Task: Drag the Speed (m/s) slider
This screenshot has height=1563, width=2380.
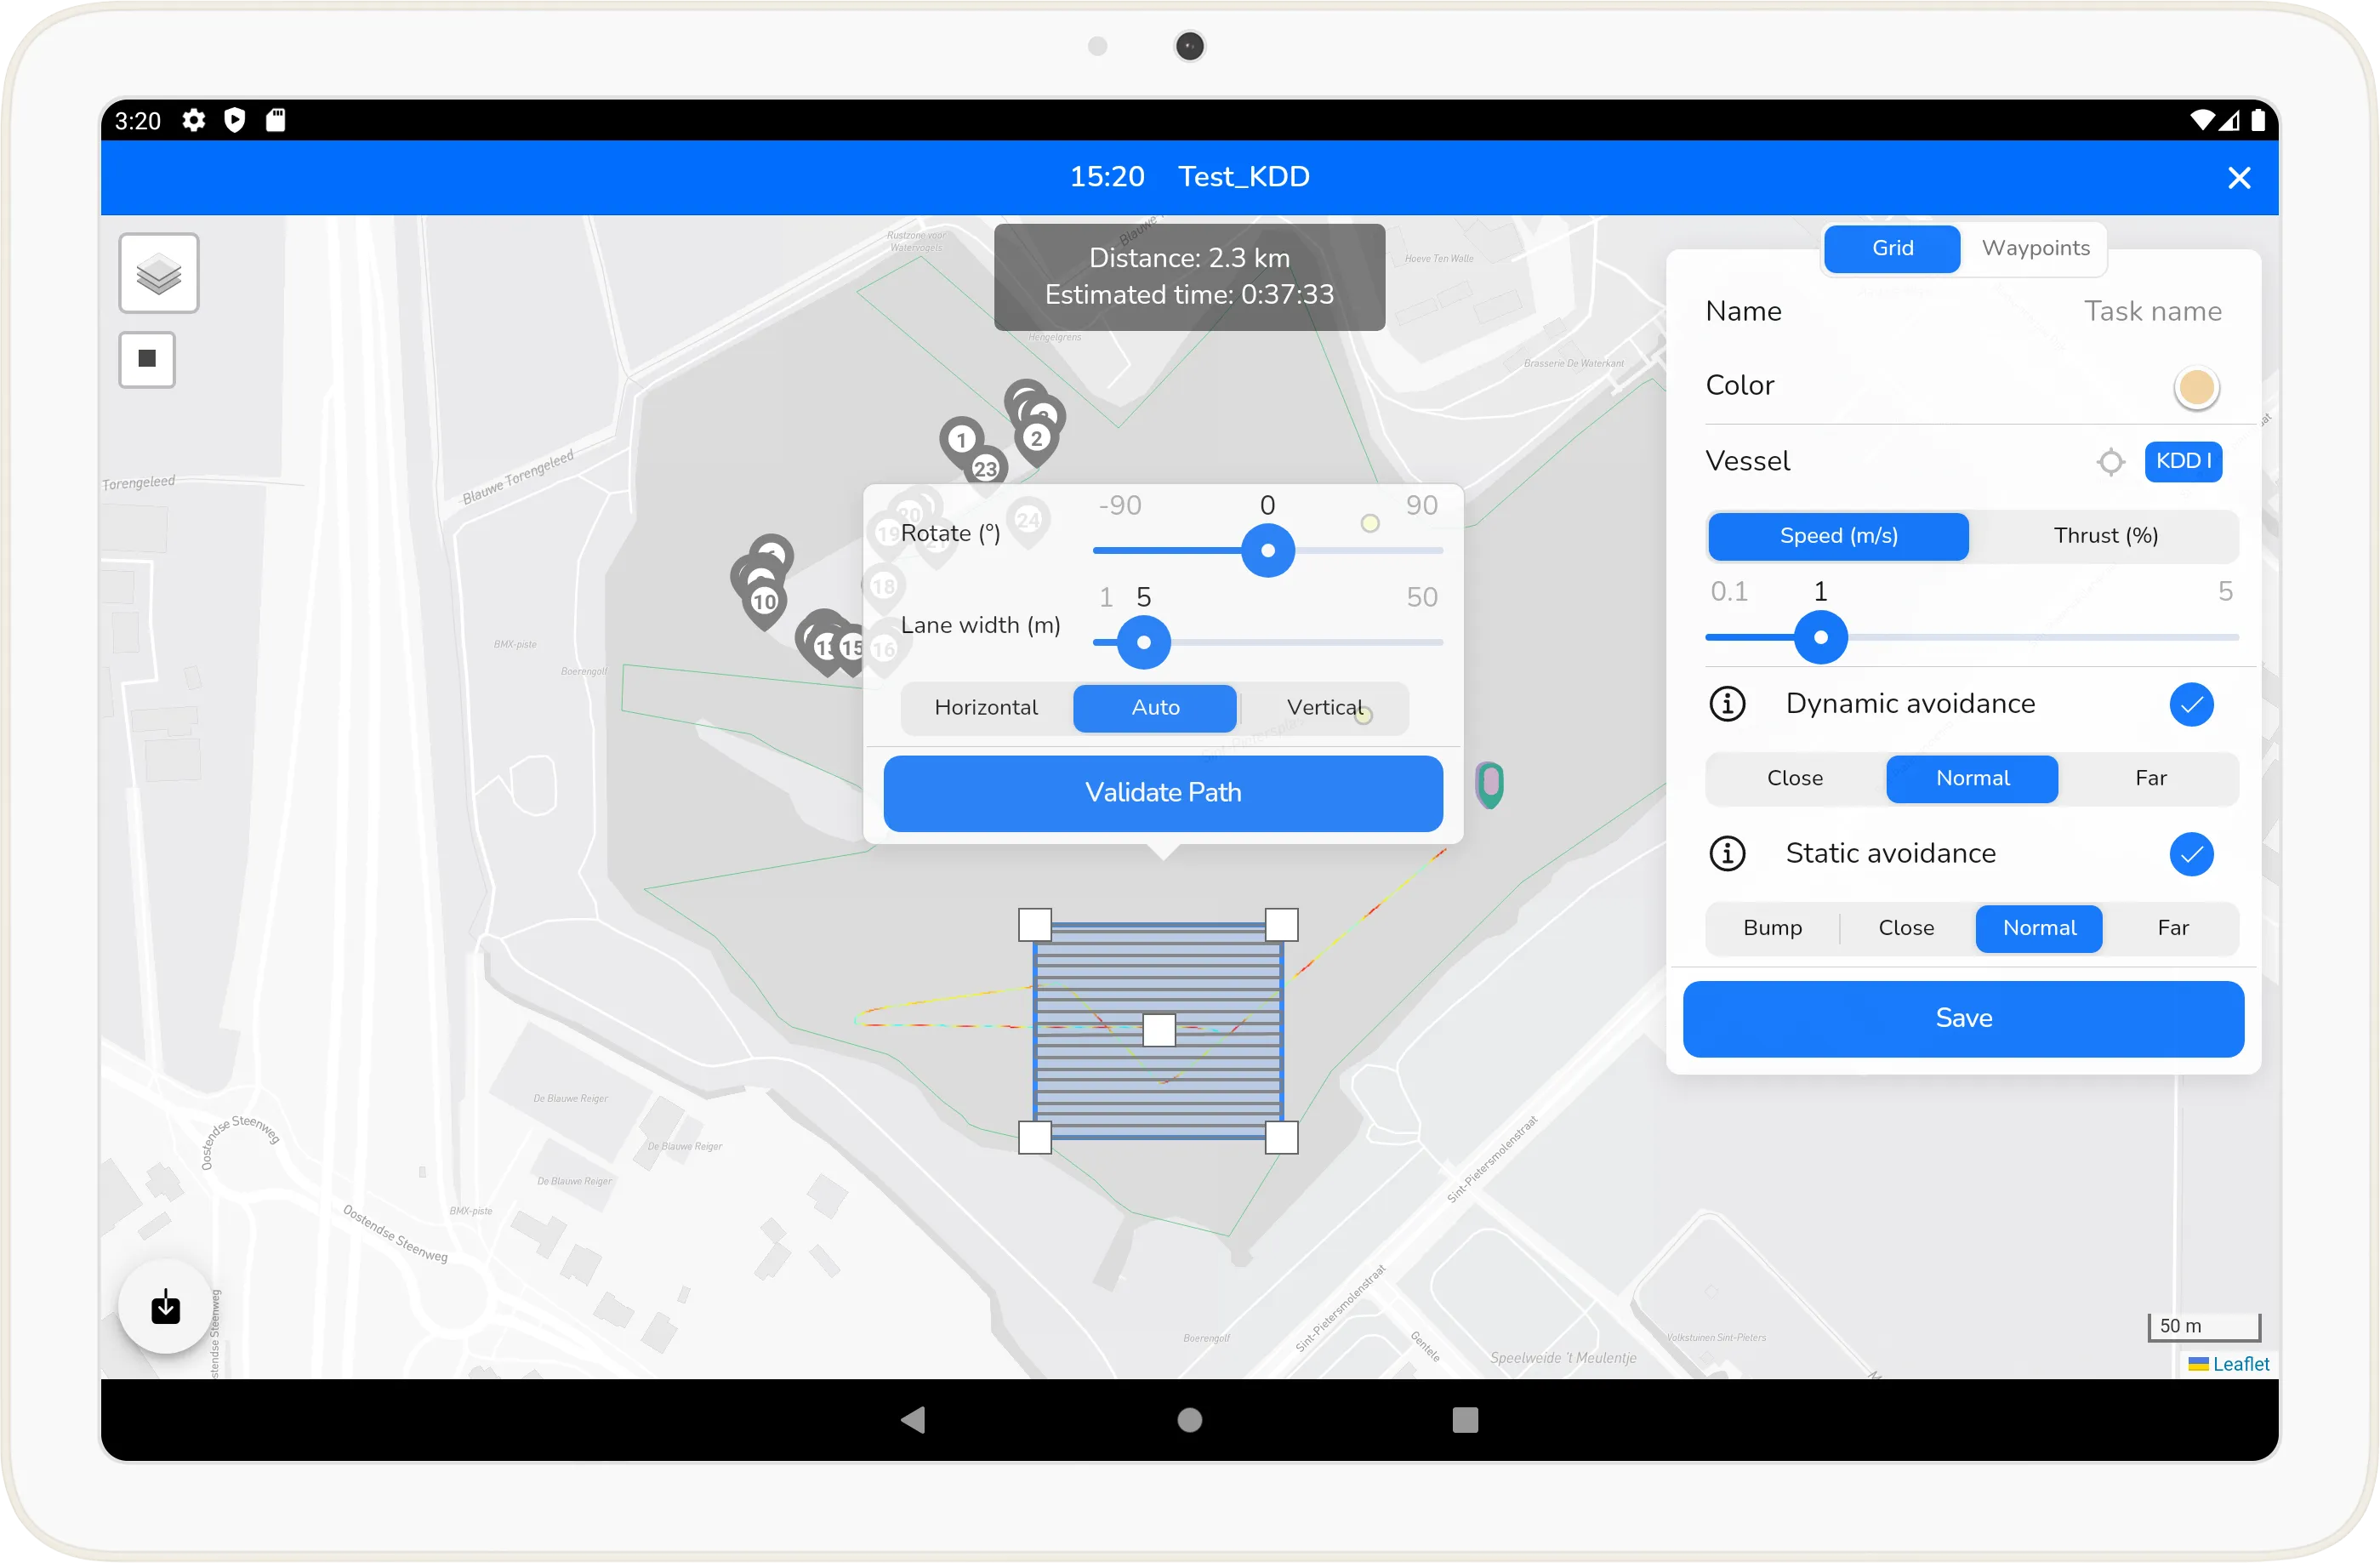Action: (x=1819, y=636)
